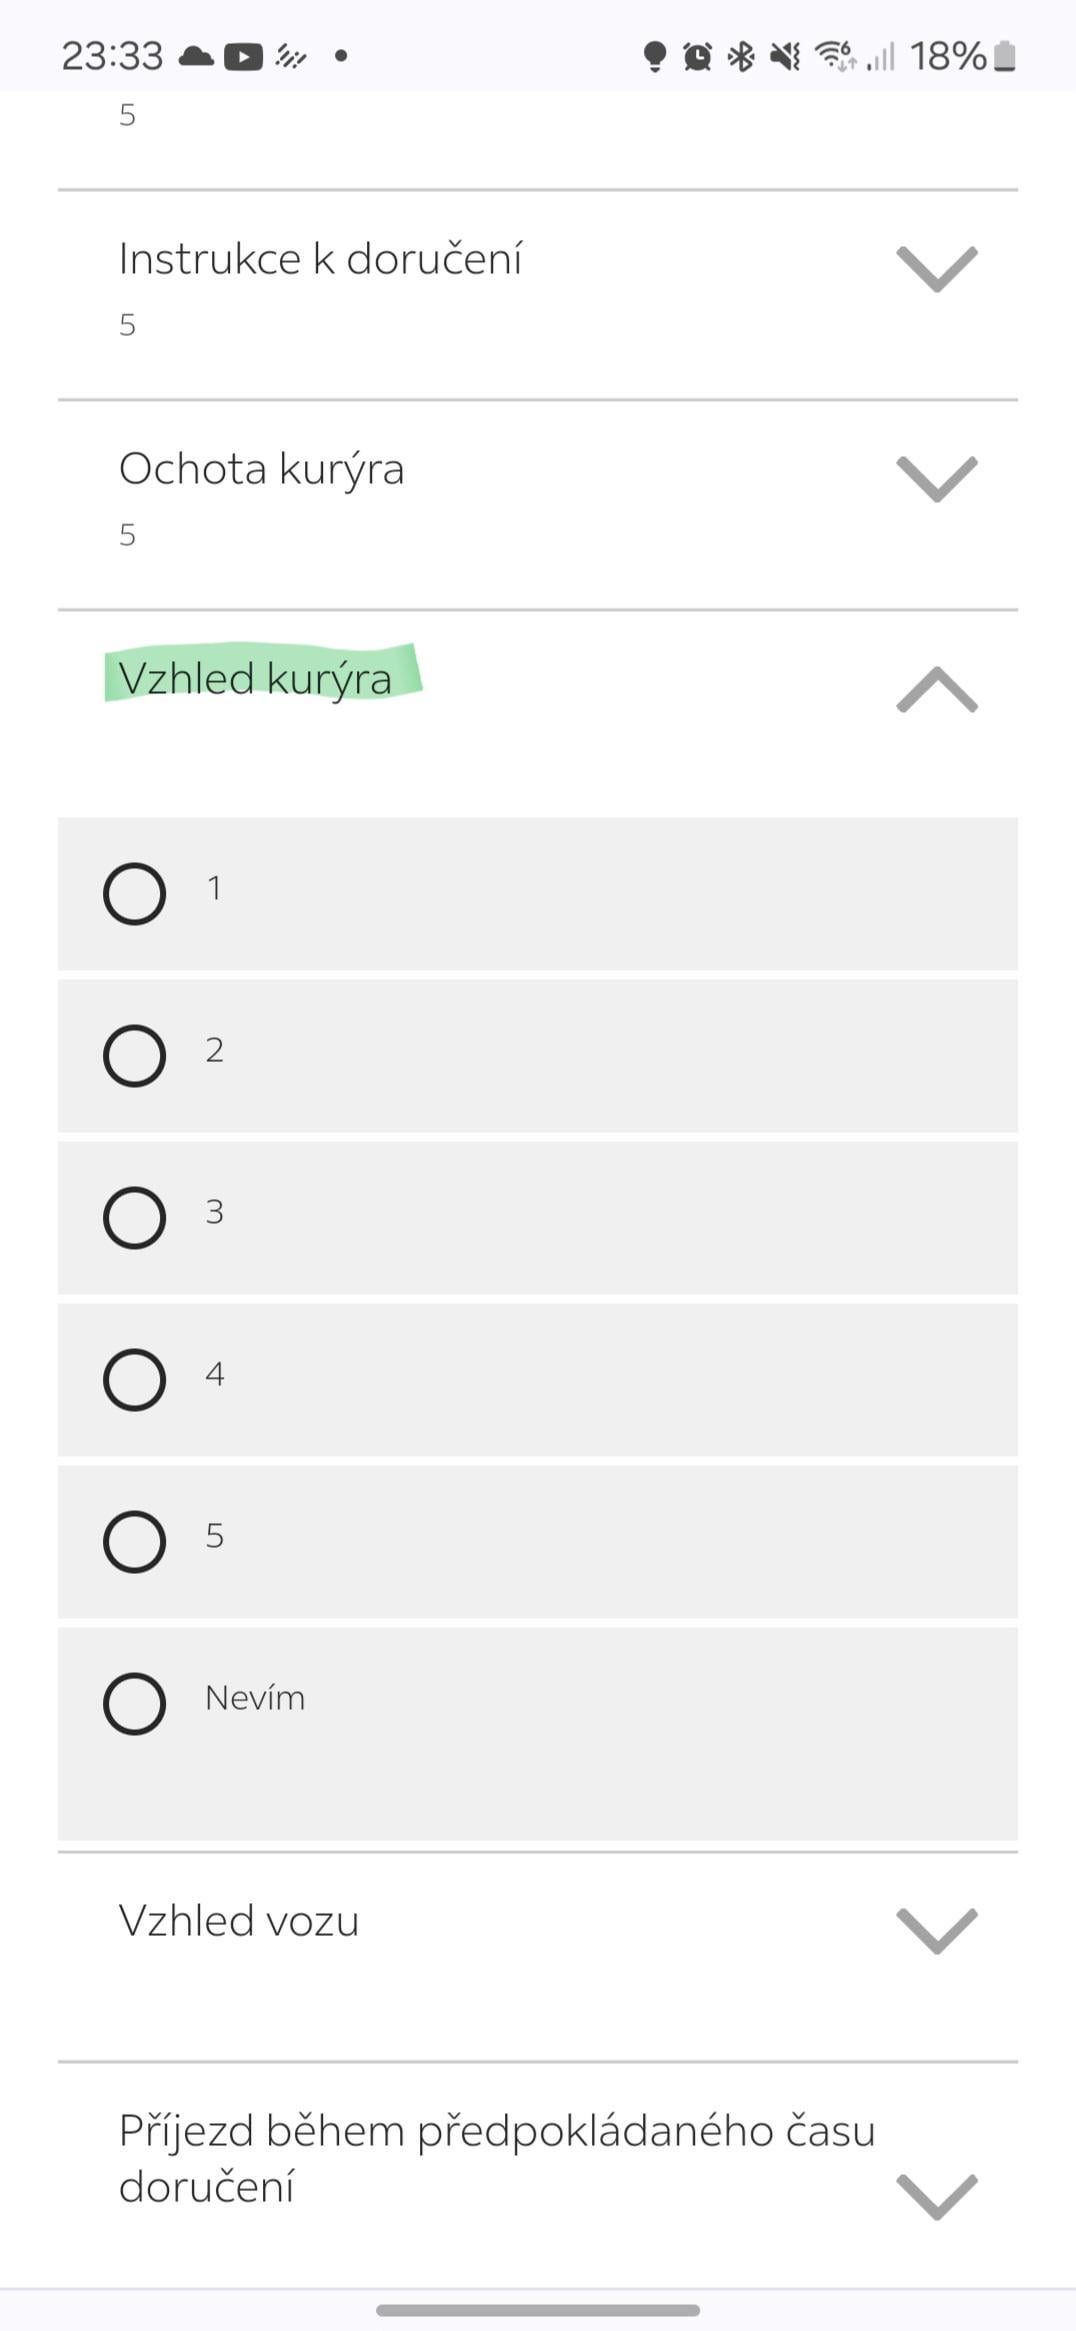Tap the alarm clock status icon
Screen dimensions: 1076x2331
(697, 57)
